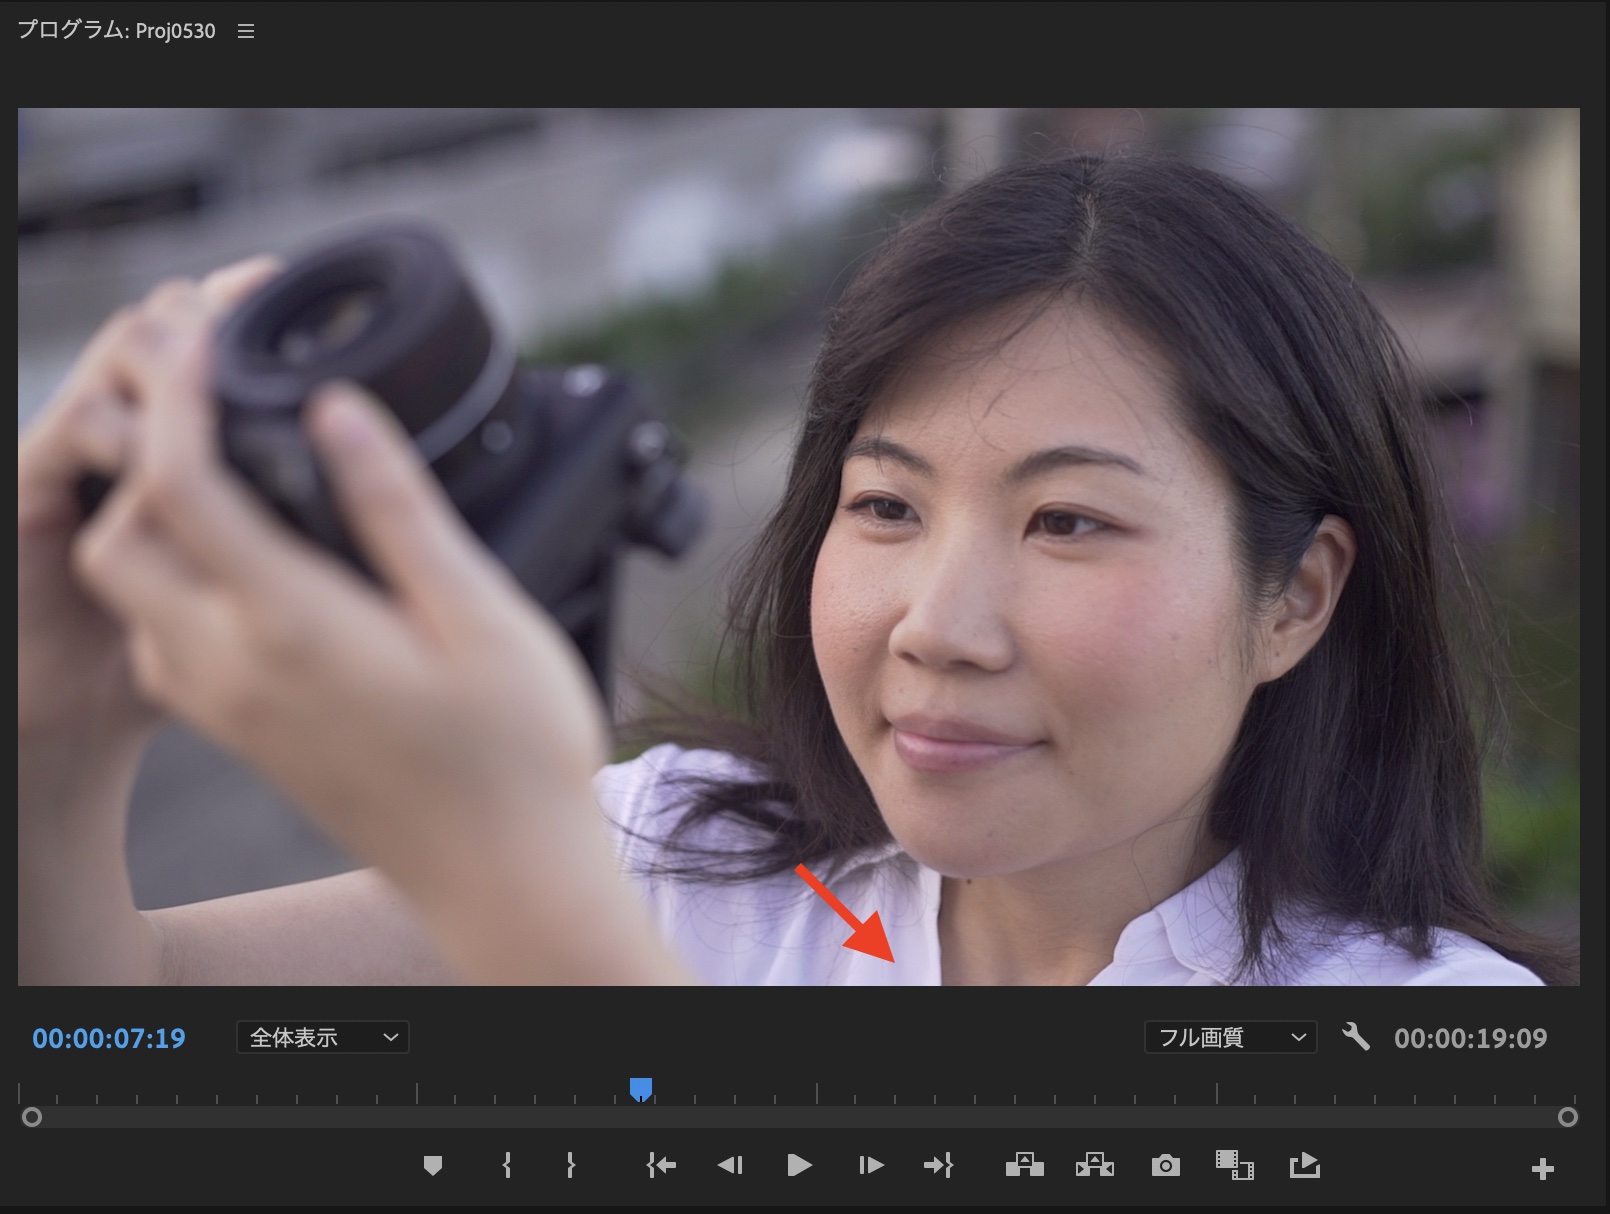Click the export media share icon

click(x=1304, y=1165)
